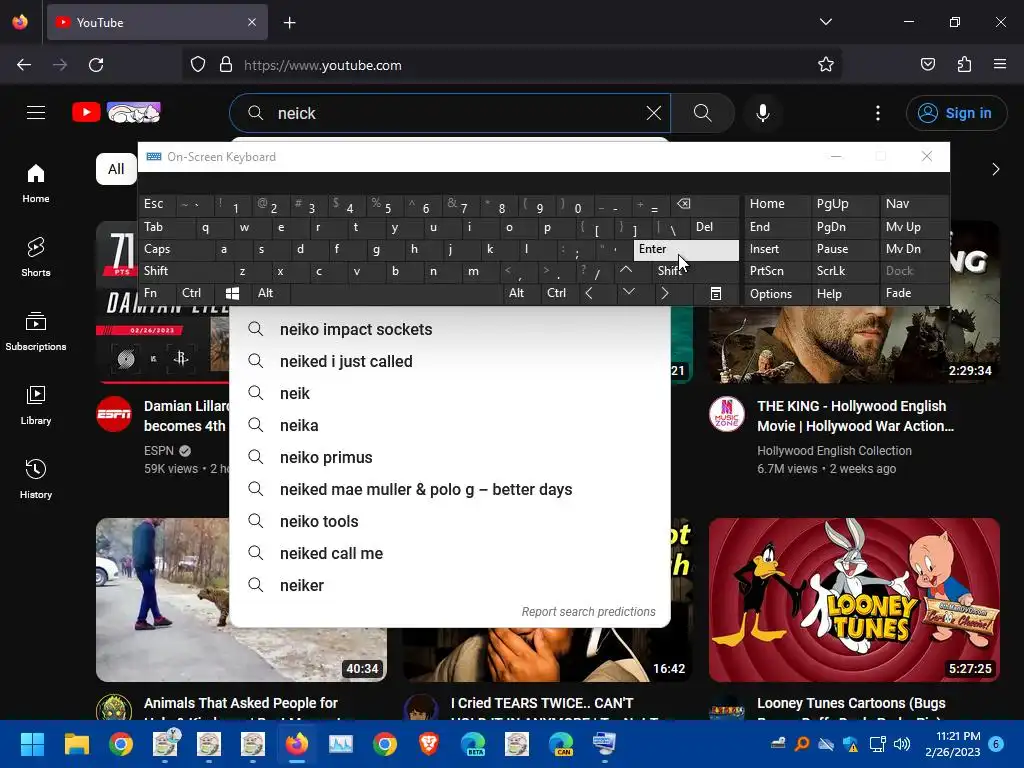Open File Explorer from taskbar

(76, 744)
